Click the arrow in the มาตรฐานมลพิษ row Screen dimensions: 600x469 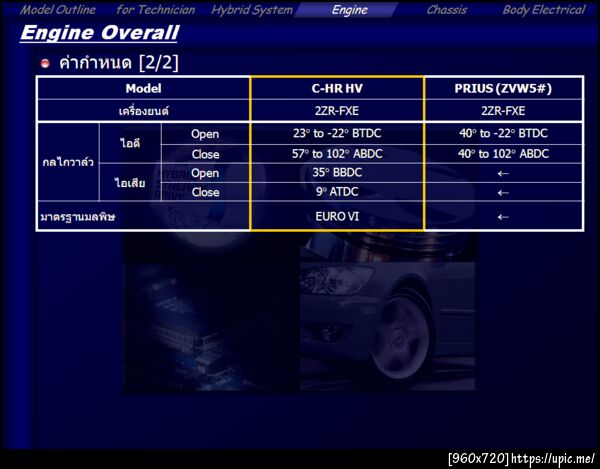point(503,217)
